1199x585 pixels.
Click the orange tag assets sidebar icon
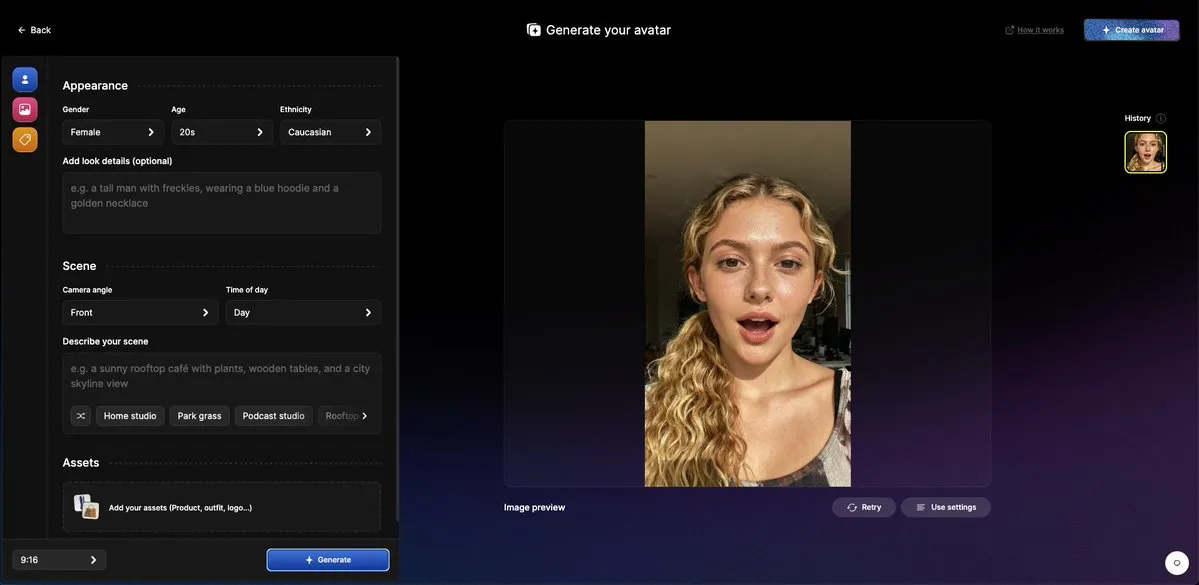[x=25, y=140]
